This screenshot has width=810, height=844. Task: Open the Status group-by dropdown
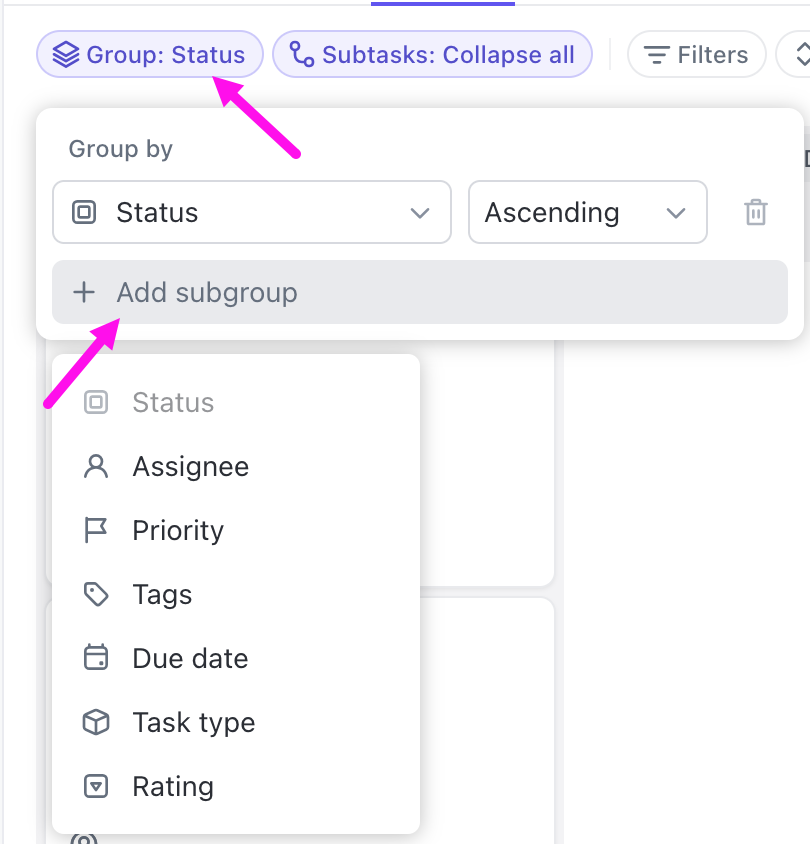[x=251, y=212]
